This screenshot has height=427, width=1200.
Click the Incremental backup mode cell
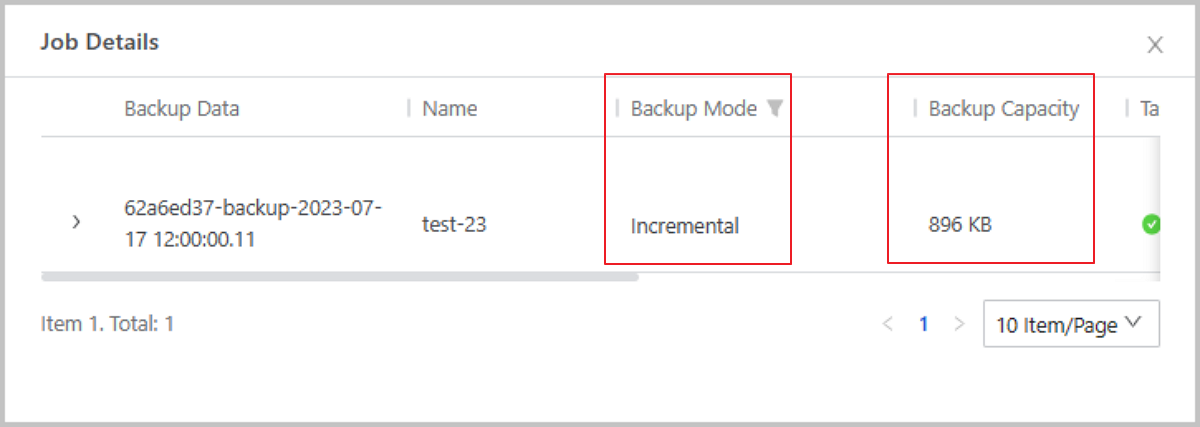(684, 226)
